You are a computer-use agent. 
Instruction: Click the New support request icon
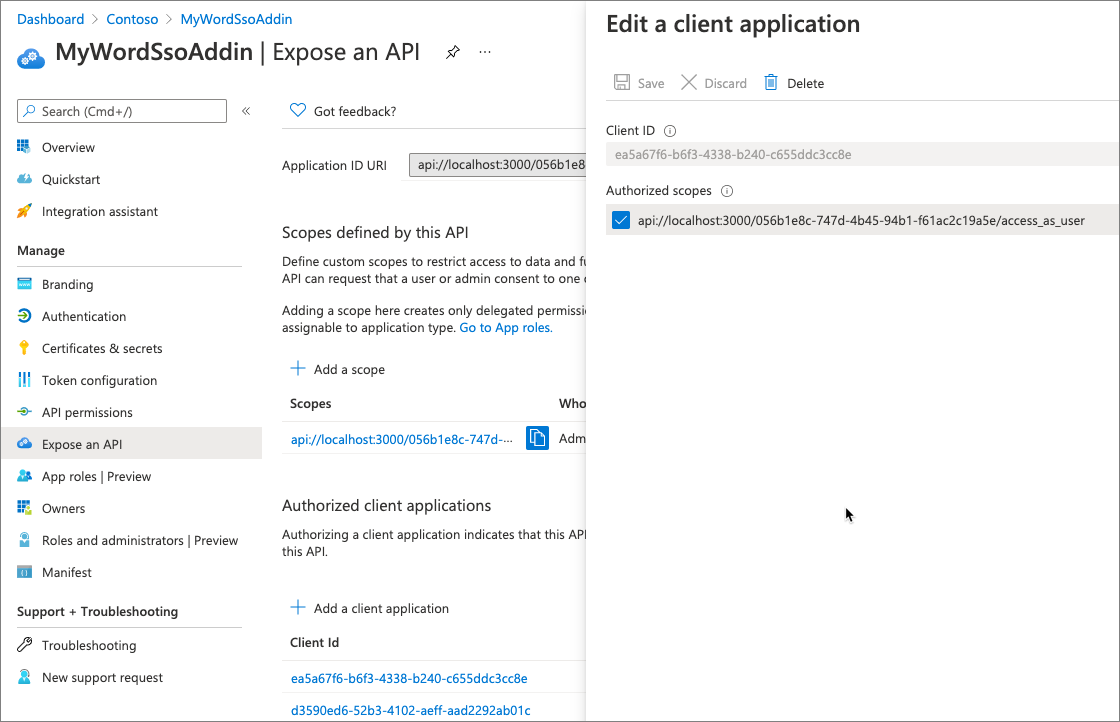point(24,677)
